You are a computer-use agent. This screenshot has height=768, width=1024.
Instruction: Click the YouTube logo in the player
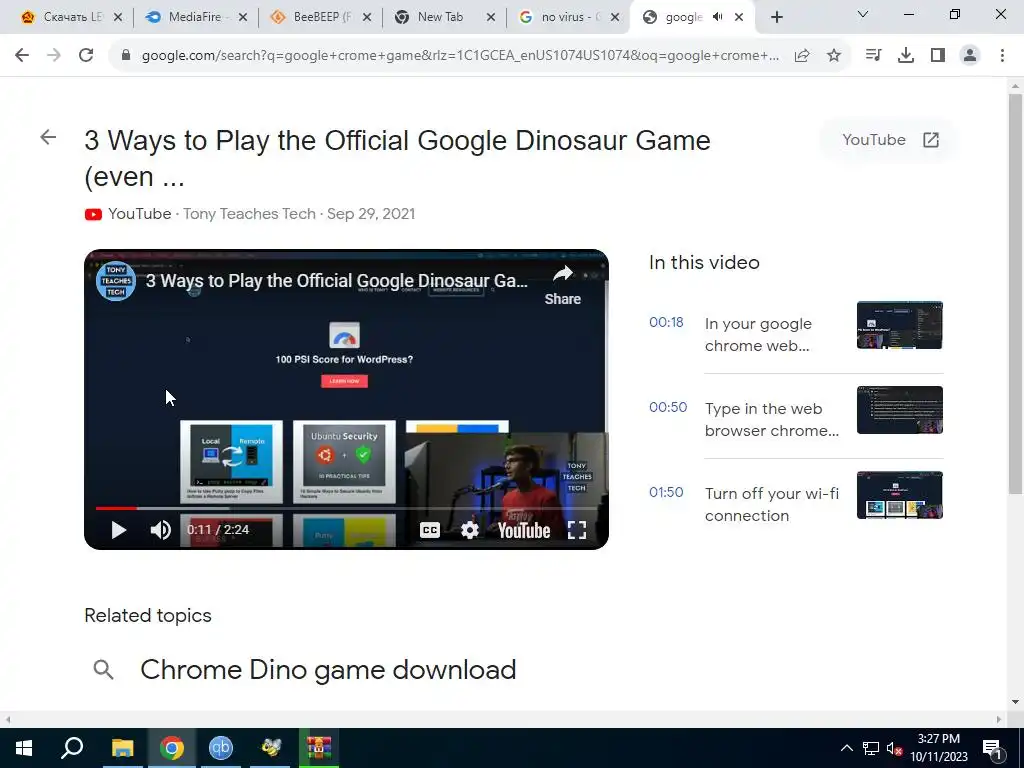coord(524,530)
